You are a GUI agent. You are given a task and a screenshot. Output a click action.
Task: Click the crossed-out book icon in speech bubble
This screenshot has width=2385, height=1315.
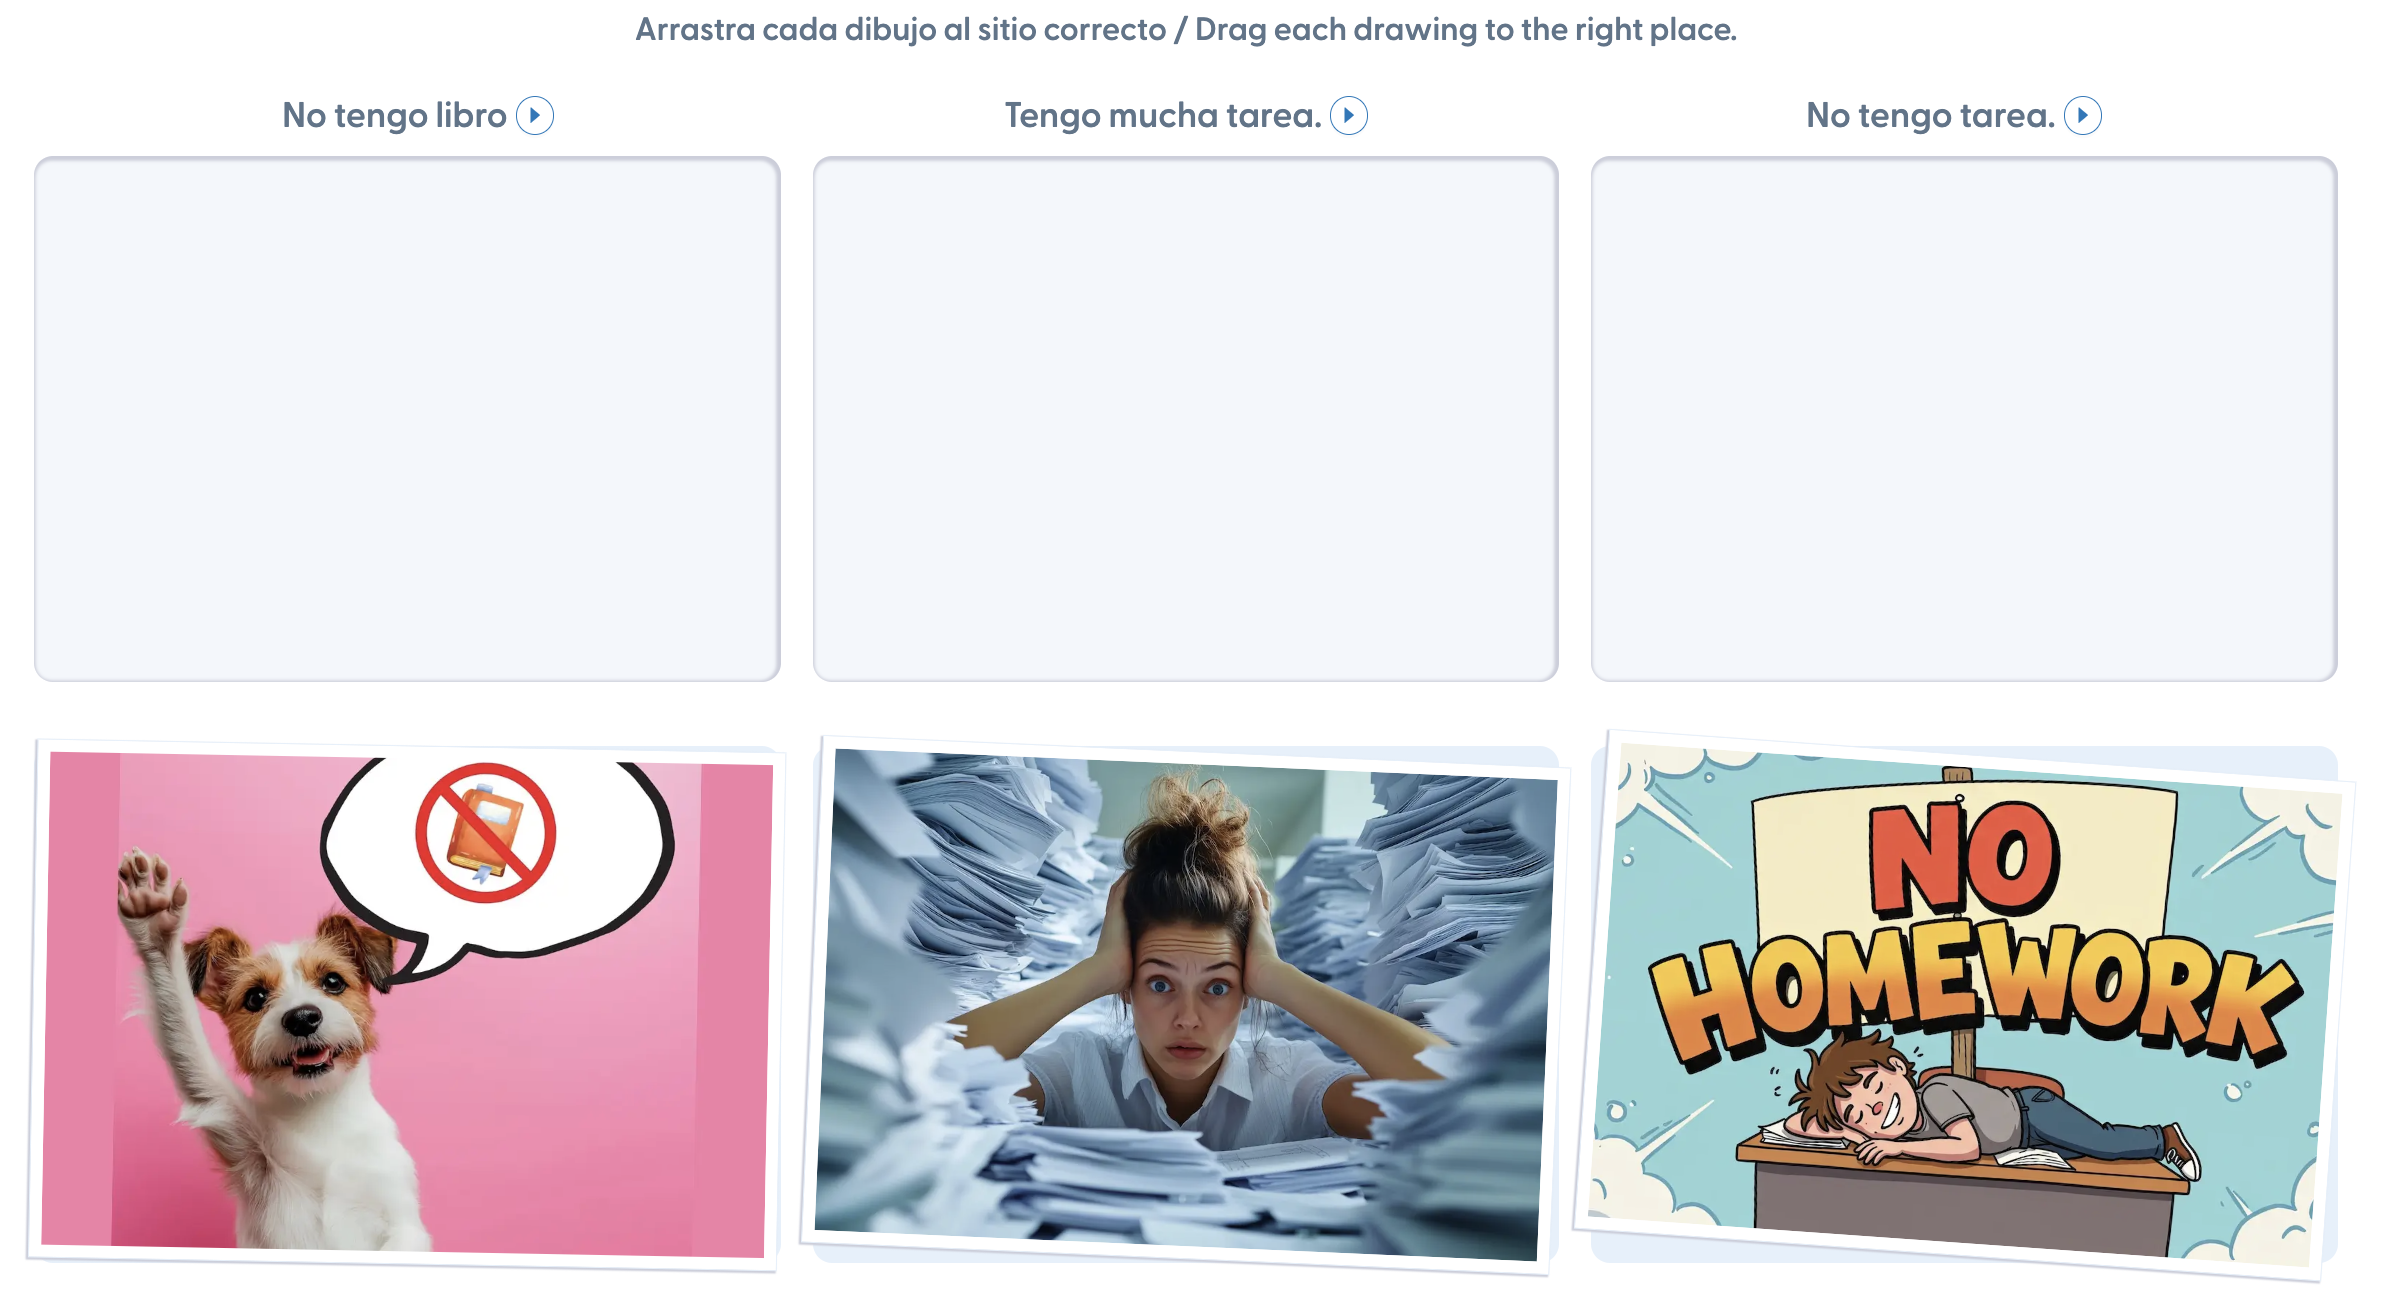click(486, 833)
